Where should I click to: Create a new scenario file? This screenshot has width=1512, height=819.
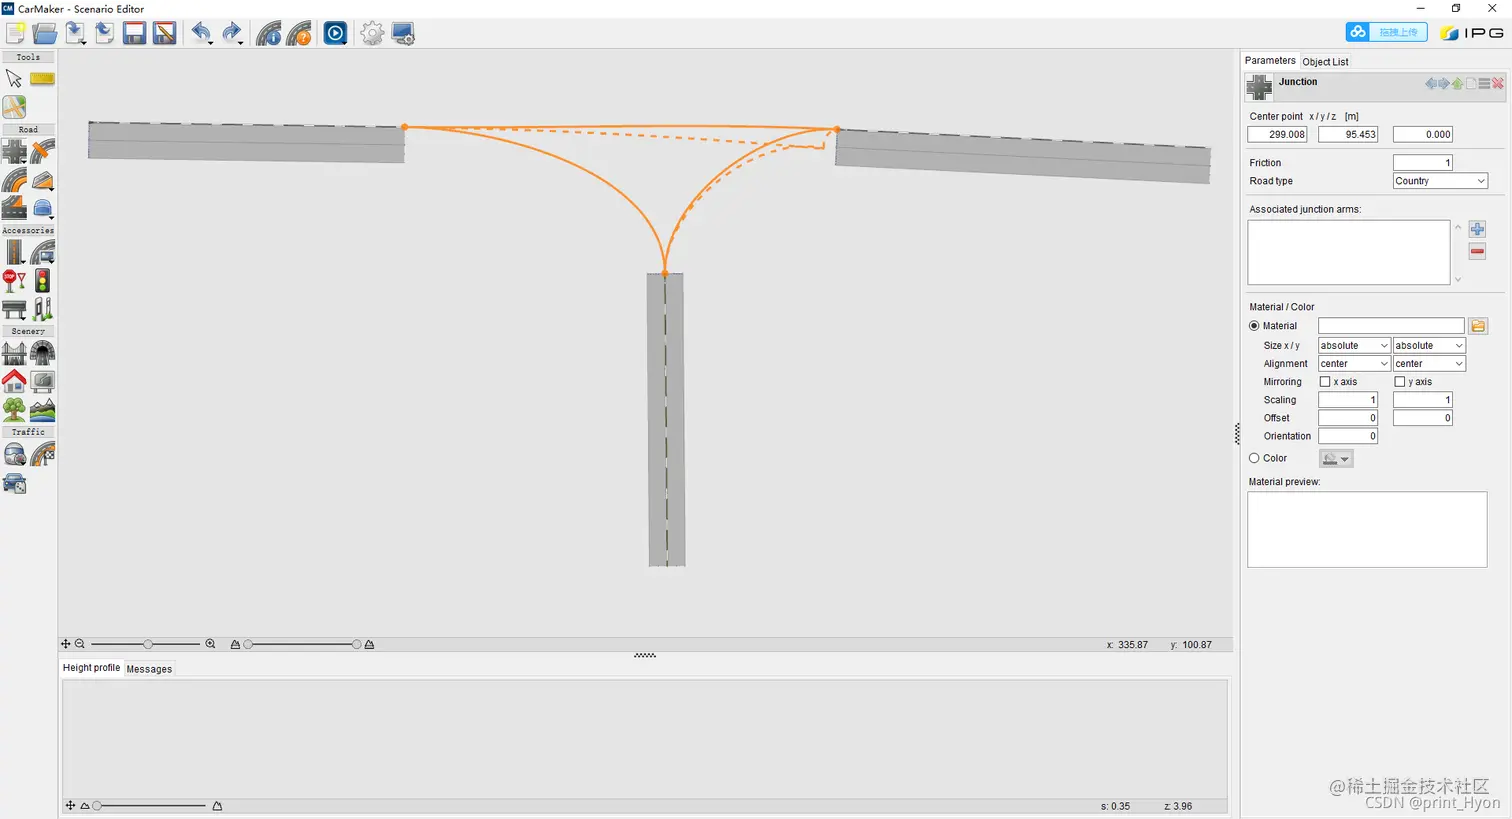pos(15,33)
